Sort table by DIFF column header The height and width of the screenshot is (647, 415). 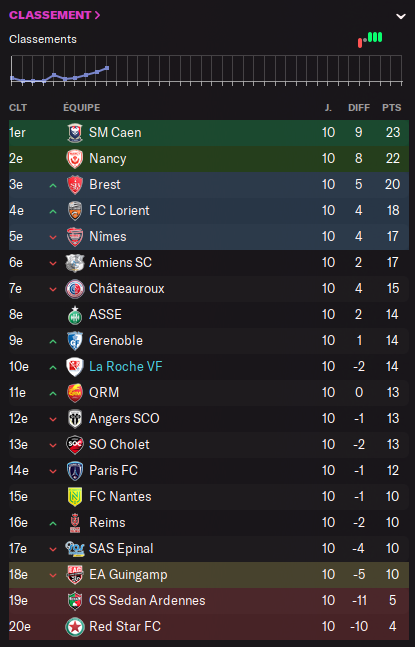(359, 108)
